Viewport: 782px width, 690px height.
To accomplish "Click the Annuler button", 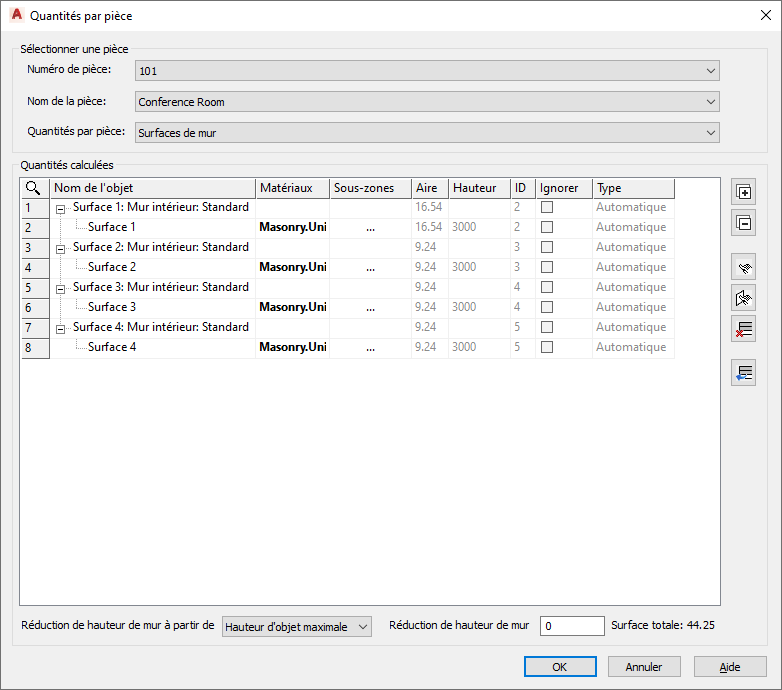I will tap(644, 667).
